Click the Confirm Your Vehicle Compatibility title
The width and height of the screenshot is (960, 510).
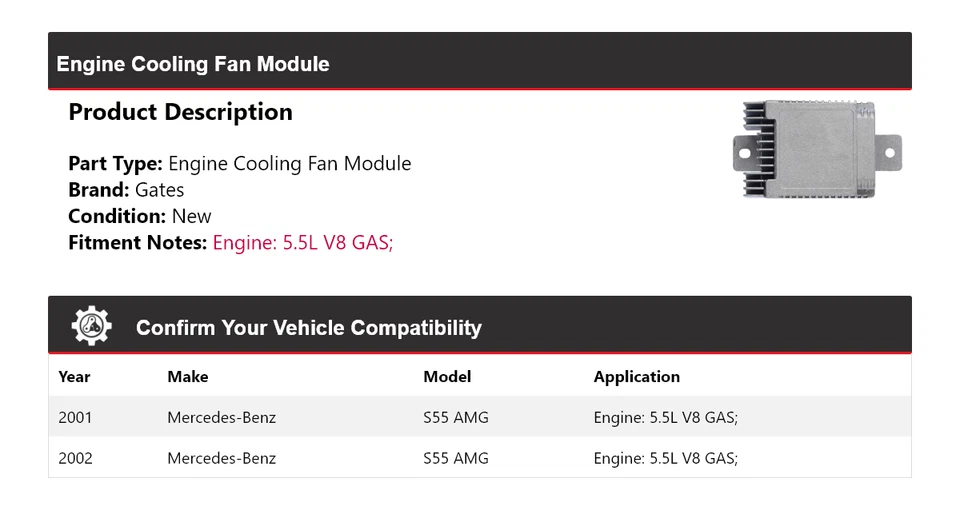click(308, 328)
